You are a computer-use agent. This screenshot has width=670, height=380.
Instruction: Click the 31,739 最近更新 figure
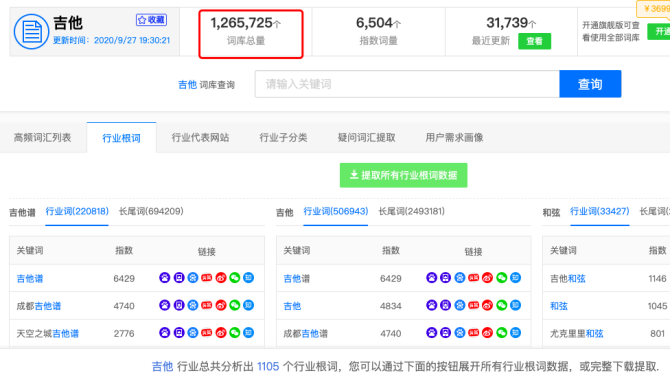click(x=511, y=23)
